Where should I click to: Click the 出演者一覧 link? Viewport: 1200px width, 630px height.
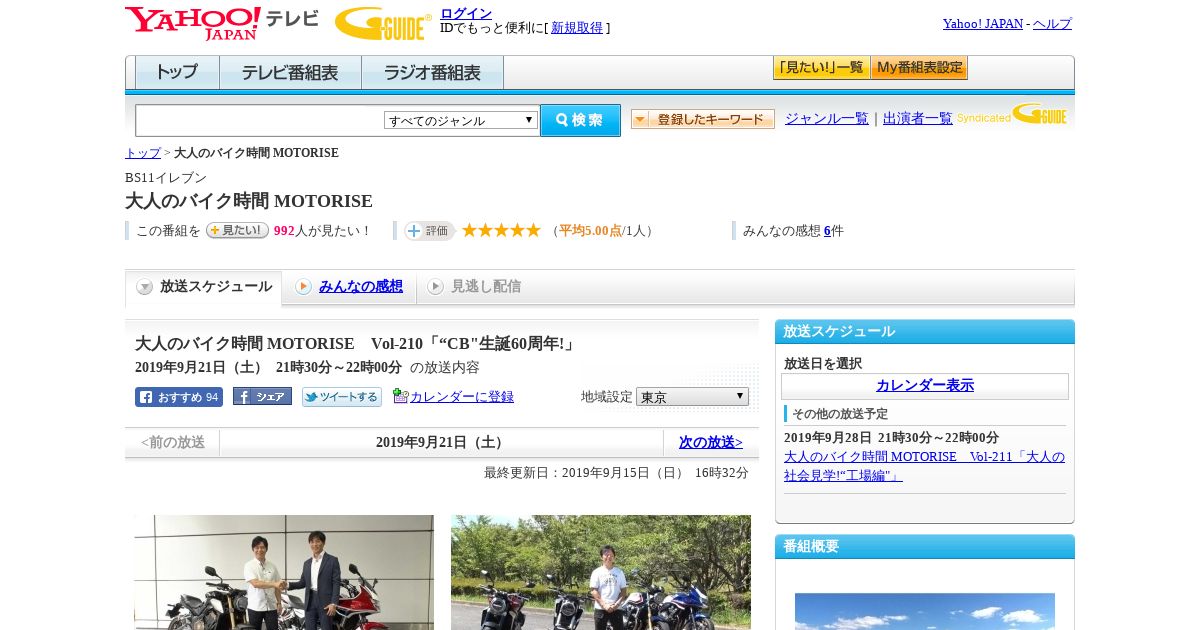[918, 118]
